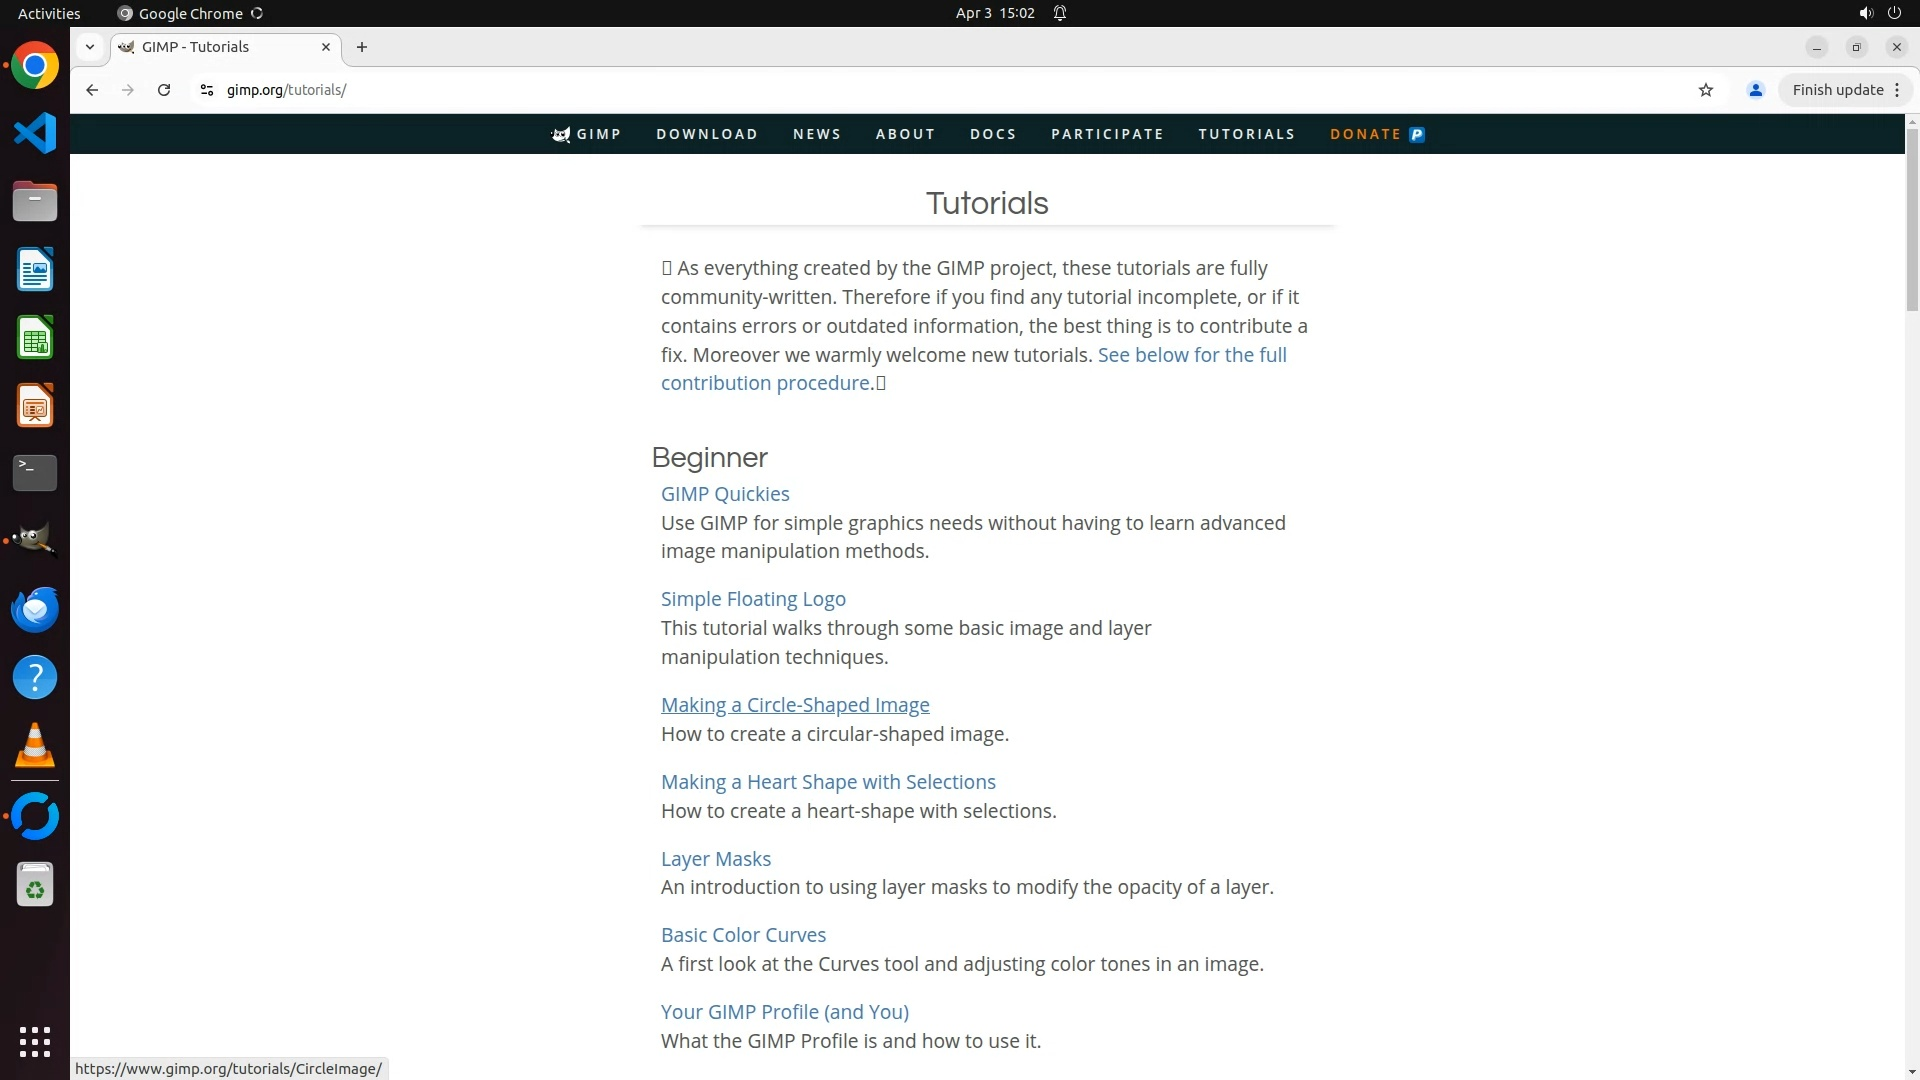
Task: Open the Layer Masks tutorial link
Action: click(x=716, y=859)
